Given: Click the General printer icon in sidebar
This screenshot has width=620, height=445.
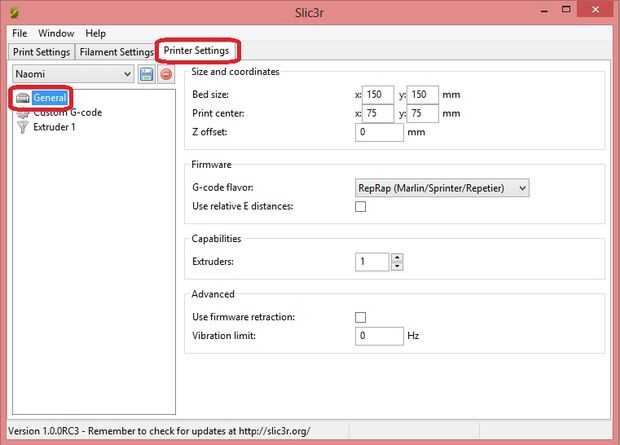Looking at the screenshot, I should coord(23,98).
